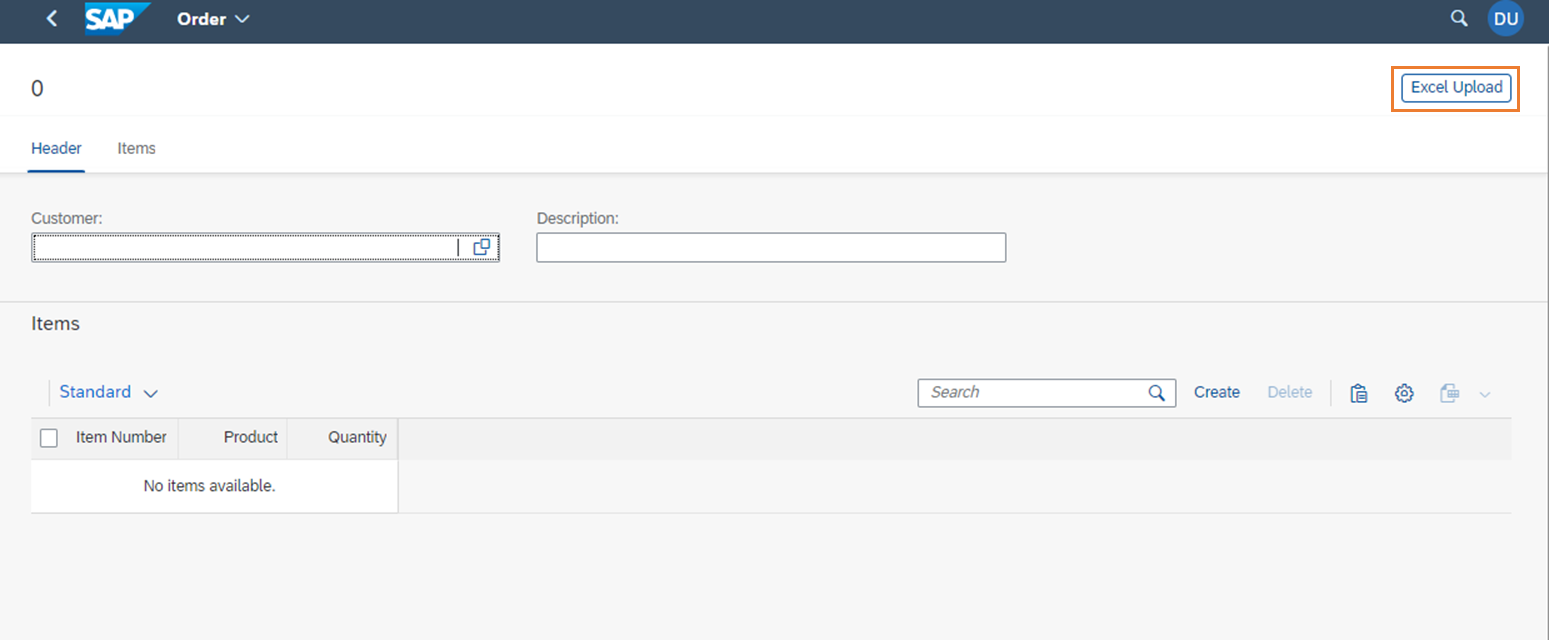Click the SAP logo
1549x640 pixels.
(113, 18)
